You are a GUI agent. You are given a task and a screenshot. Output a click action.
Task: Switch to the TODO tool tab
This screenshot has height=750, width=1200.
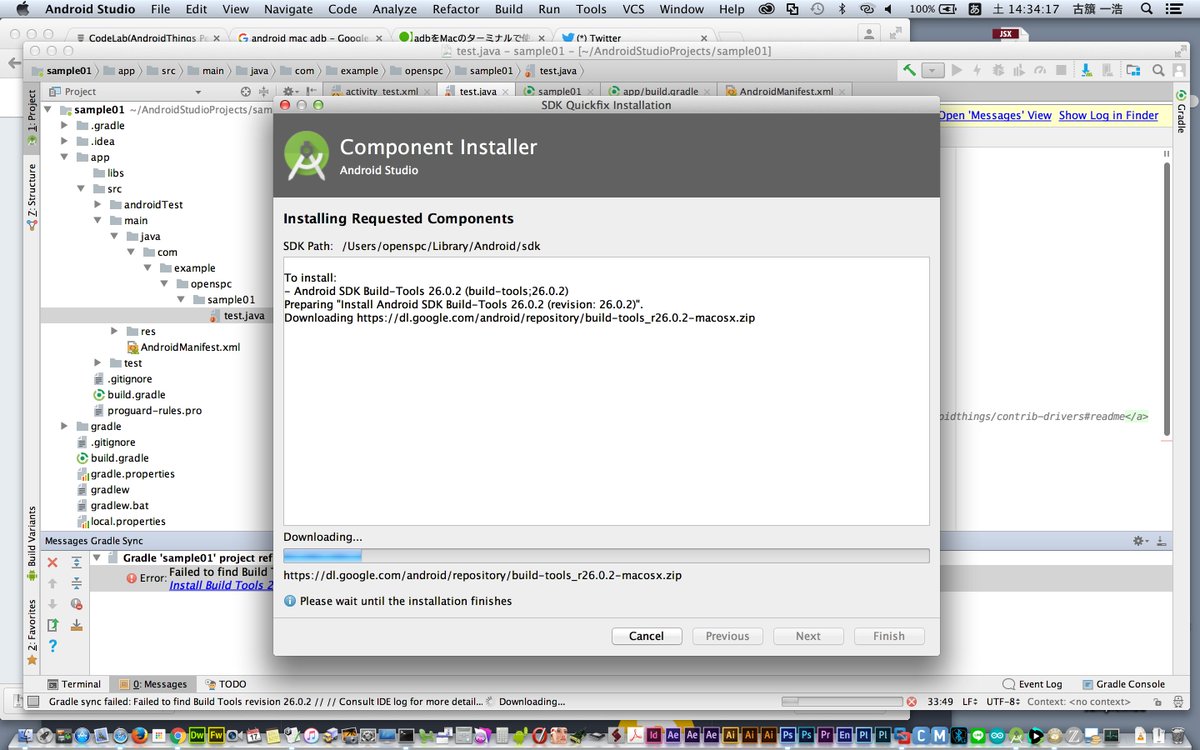(226, 684)
